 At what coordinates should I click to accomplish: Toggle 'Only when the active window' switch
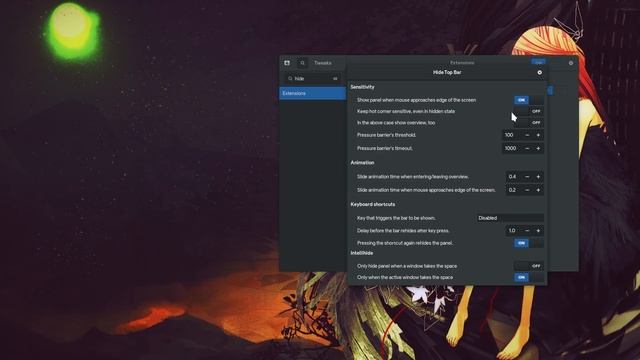click(x=529, y=277)
